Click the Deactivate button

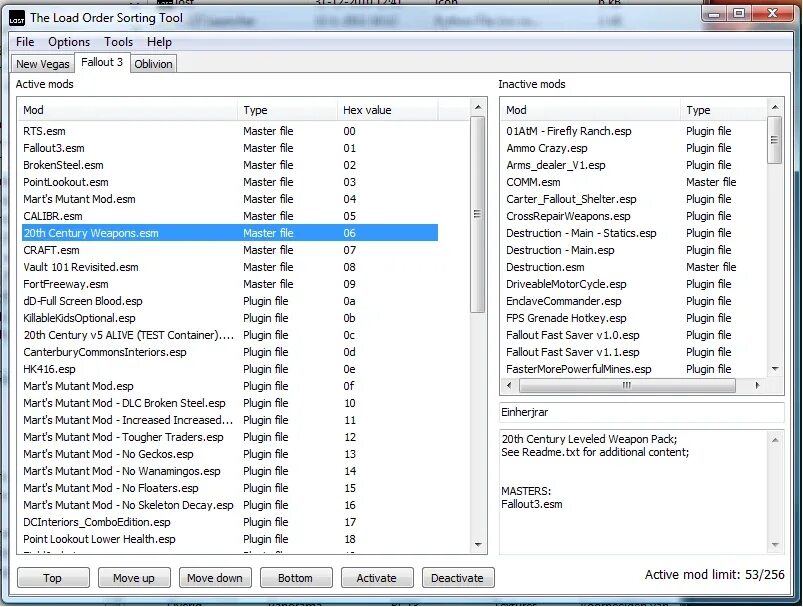[x=458, y=578]
